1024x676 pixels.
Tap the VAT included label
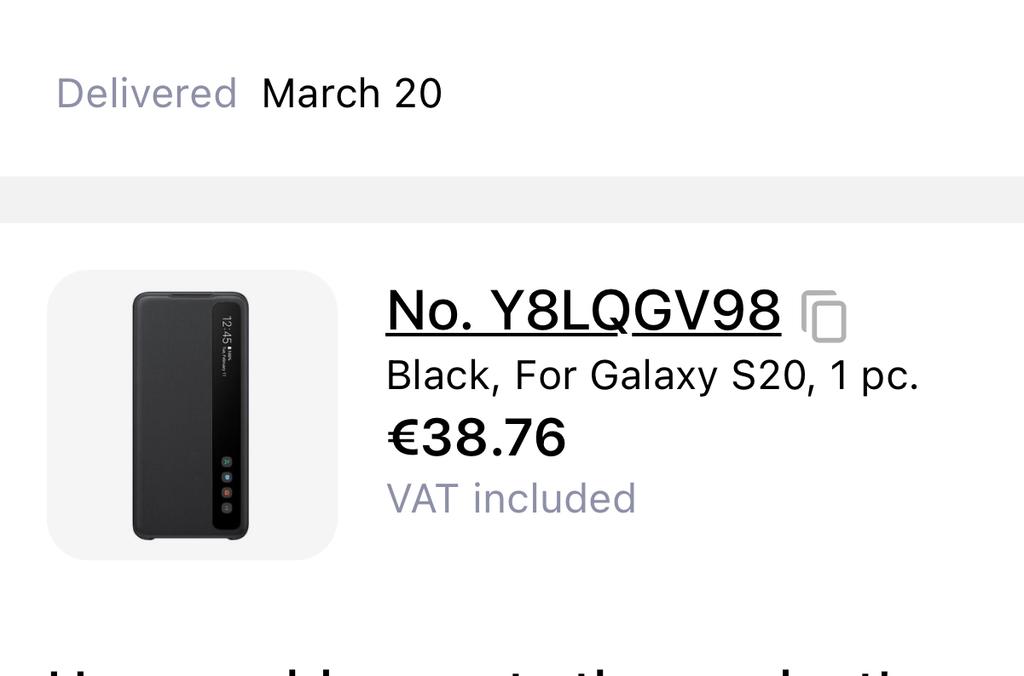511,498
